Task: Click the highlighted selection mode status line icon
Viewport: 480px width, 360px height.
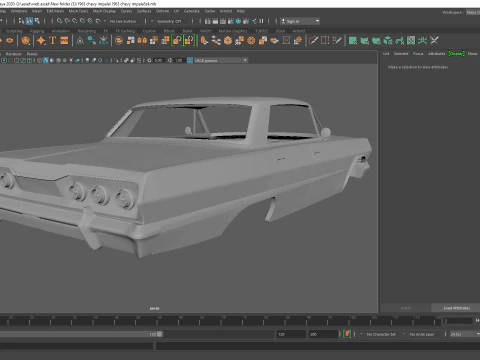Action: [x=29, y=21]
